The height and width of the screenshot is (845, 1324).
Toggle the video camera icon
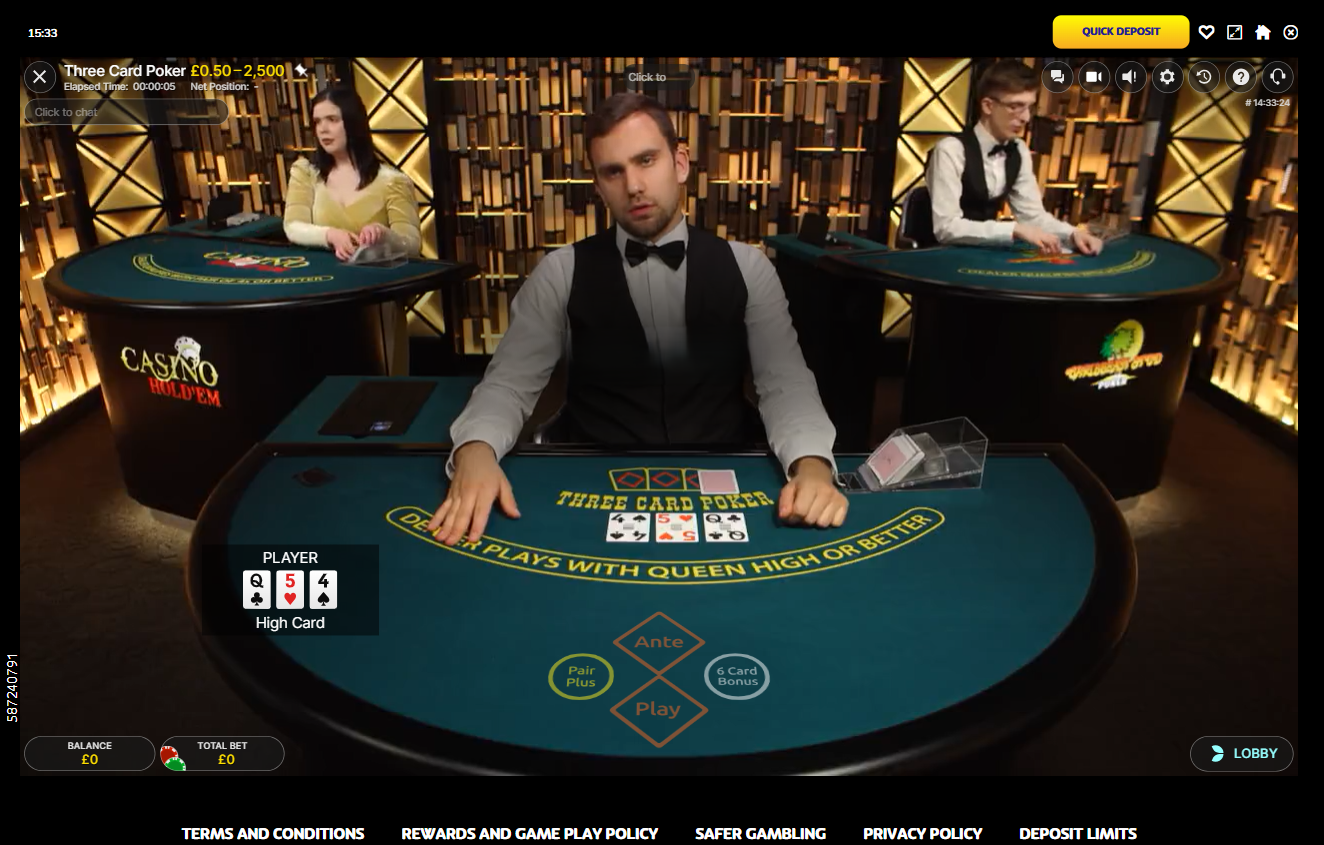point(1094,77)
